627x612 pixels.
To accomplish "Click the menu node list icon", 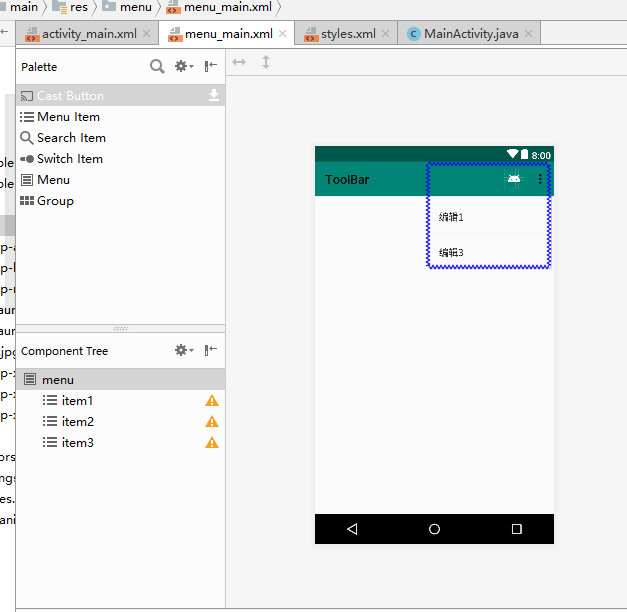I will (x=30, y=379).
